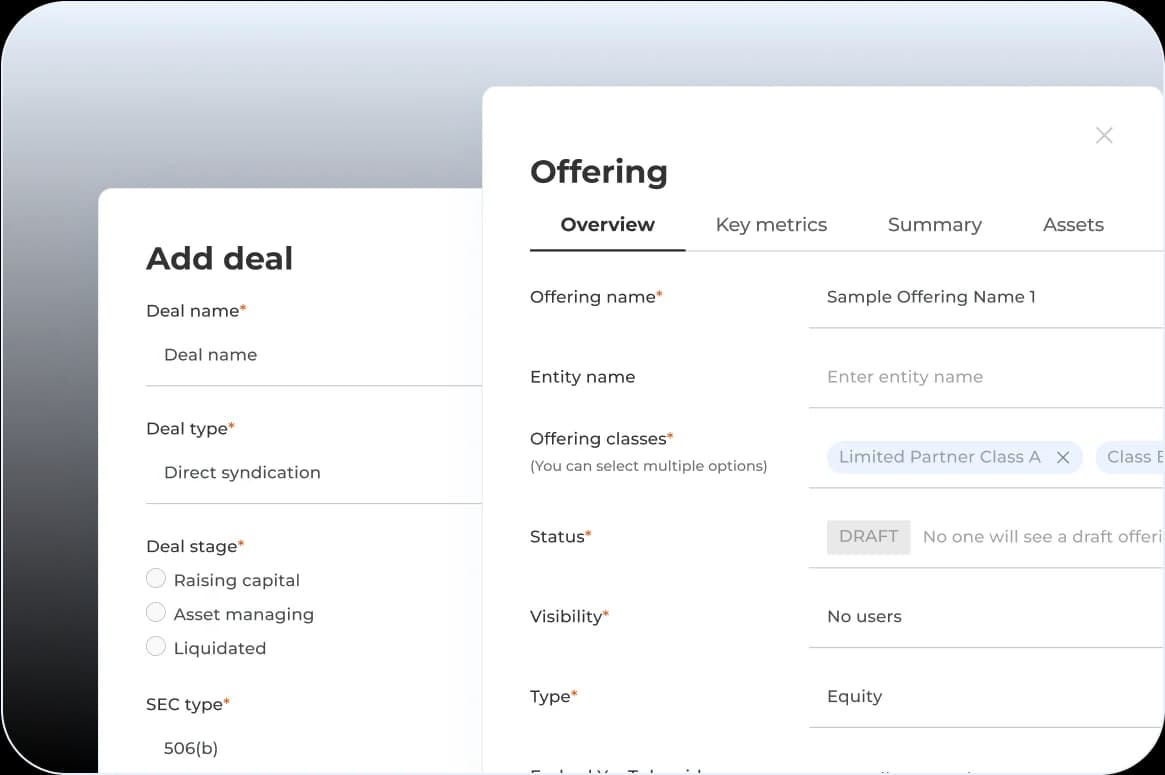The width and height of the screenshot is (1165, 775).
Task: Open the SEC type 506(b) dropdown
Action: 312,748
